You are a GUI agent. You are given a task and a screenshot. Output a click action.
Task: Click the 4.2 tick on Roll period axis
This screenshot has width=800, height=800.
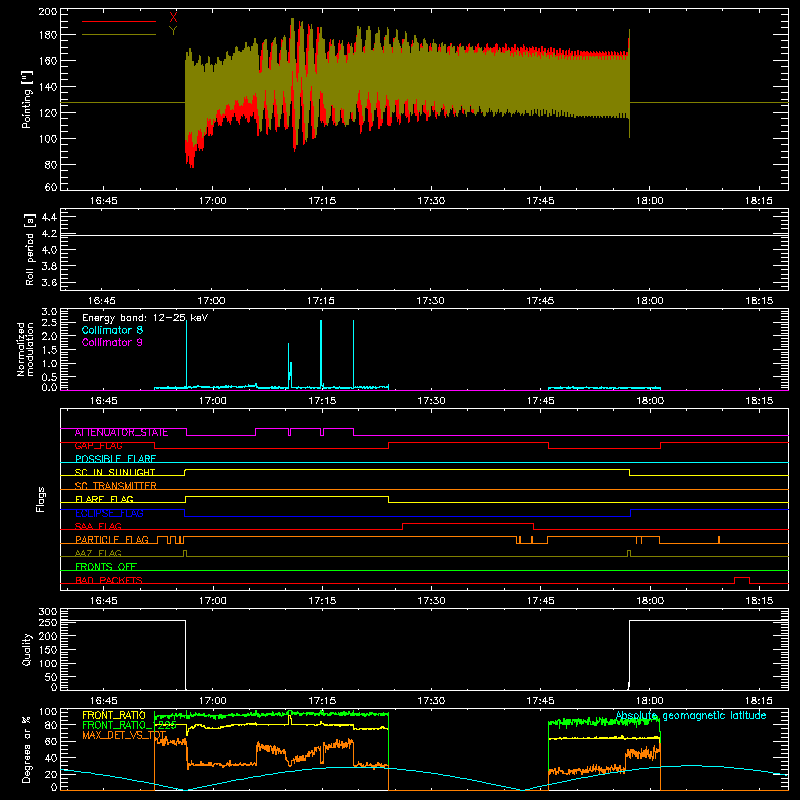click(49, 234)
